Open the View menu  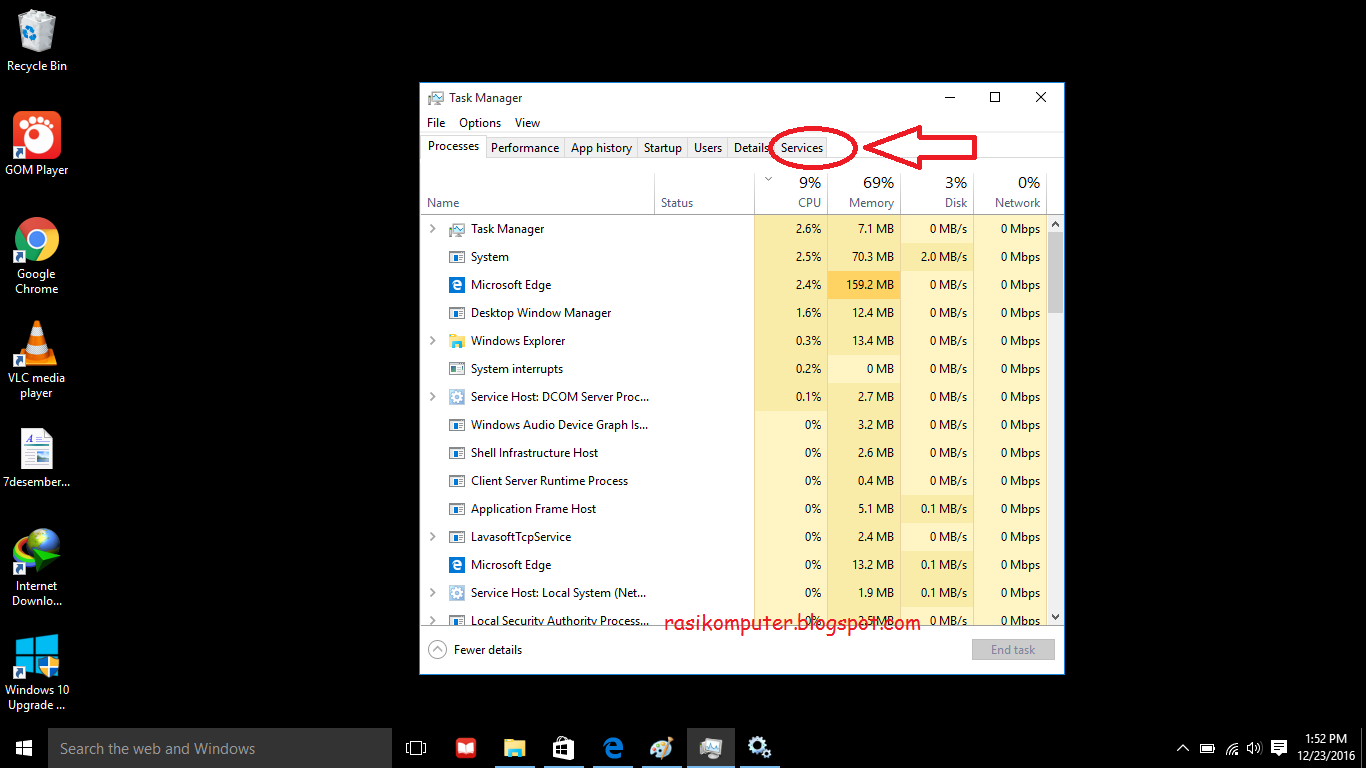click(527, 123)
